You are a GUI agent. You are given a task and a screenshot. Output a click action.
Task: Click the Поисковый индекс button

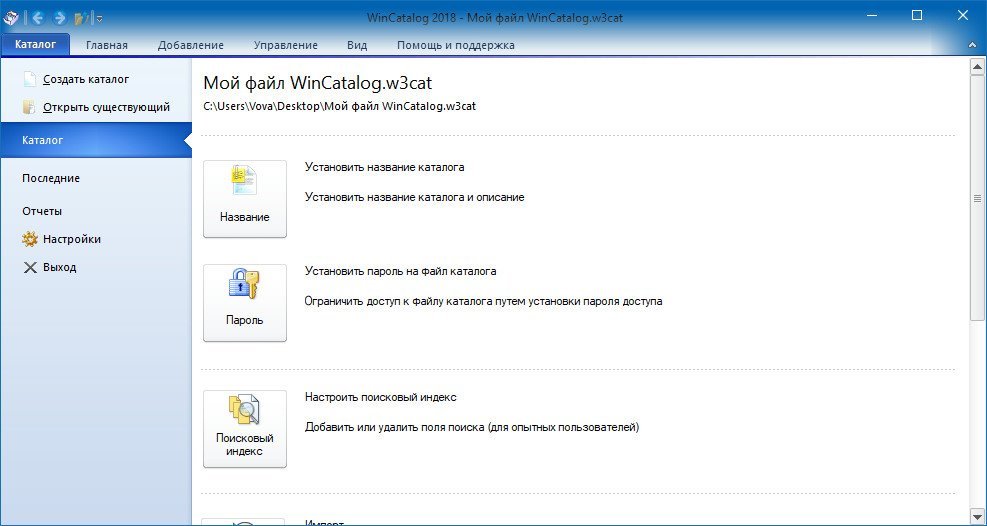pyautogui.click(x=245, y=428)
